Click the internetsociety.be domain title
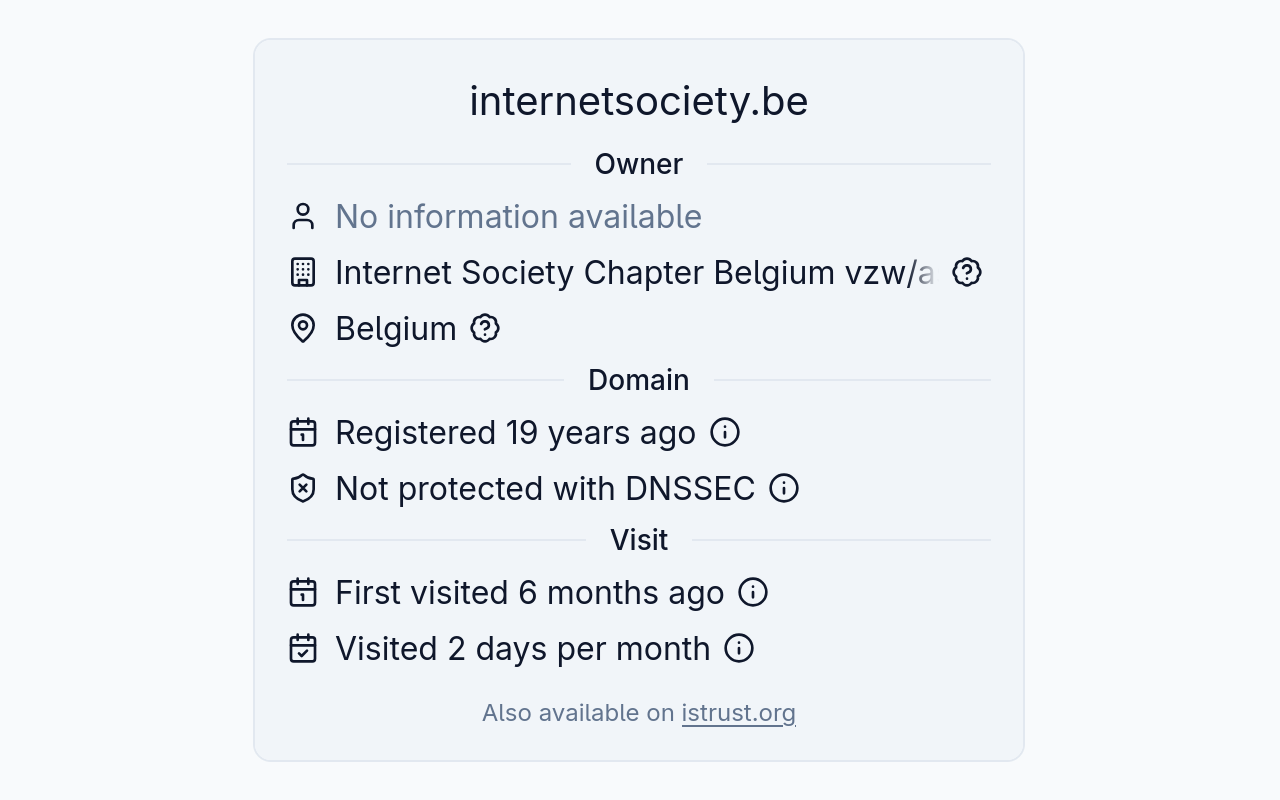 (639, 101)
